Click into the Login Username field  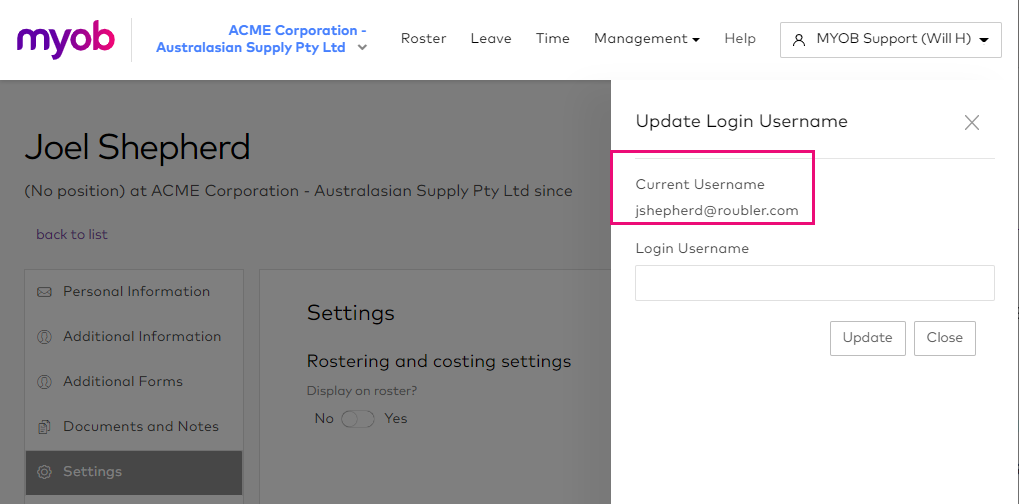tap(814, 283)
